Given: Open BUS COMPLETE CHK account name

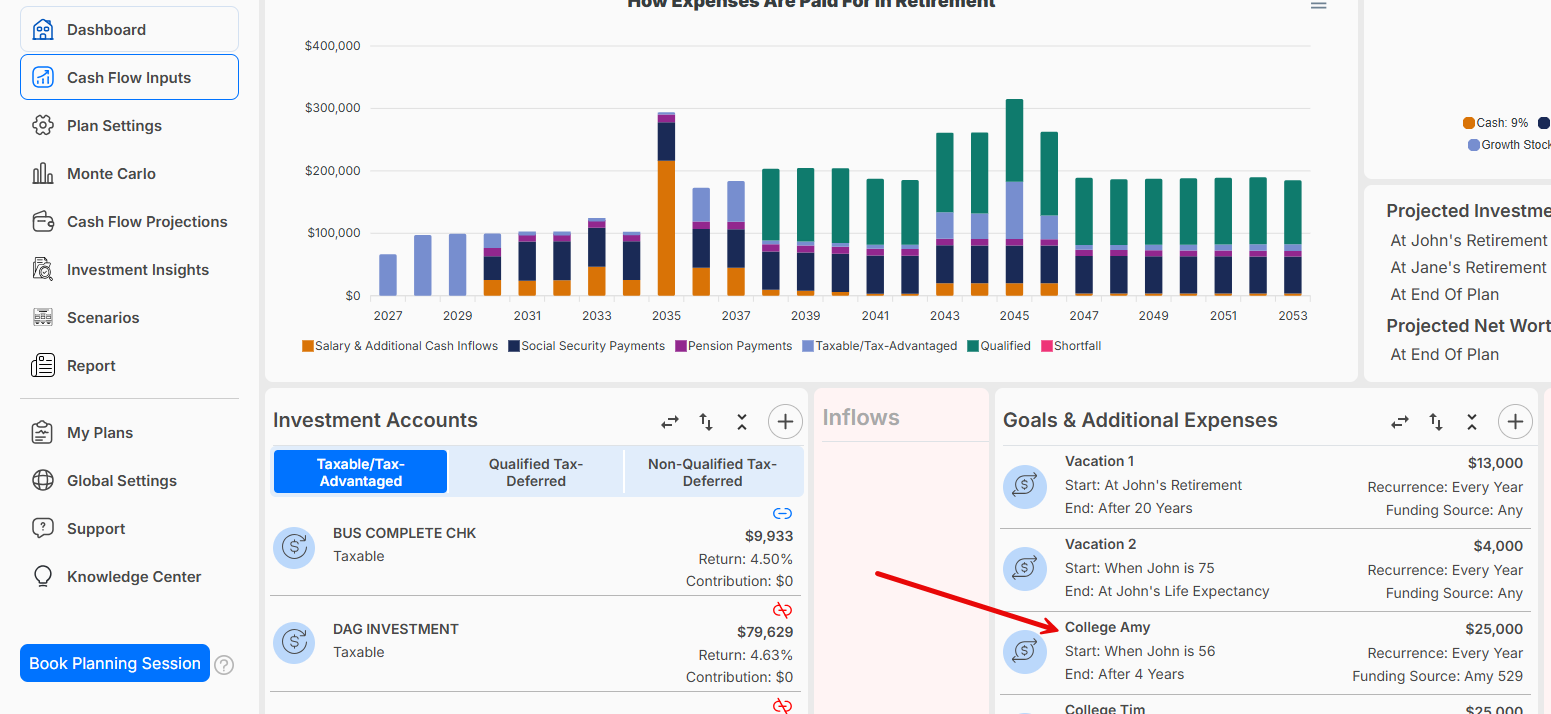Looking at the screenshot, I should [405, 533].
